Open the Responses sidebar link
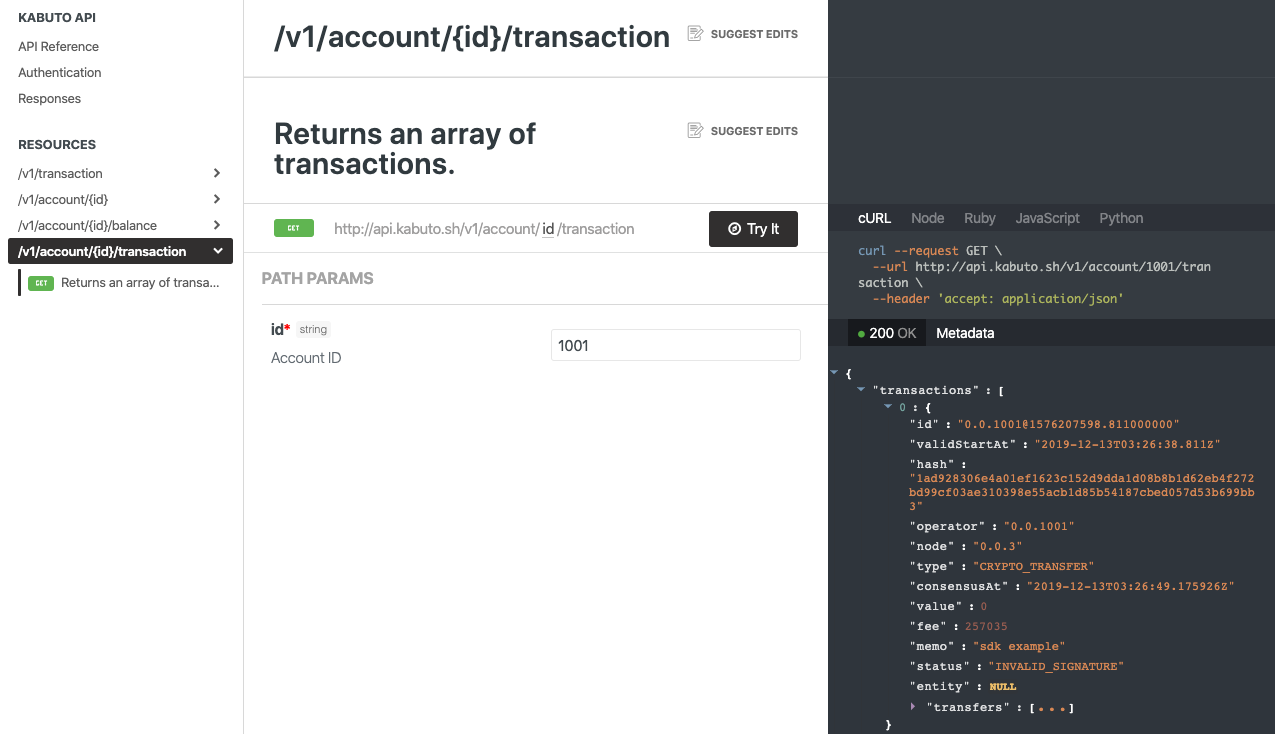 (49, 98)
